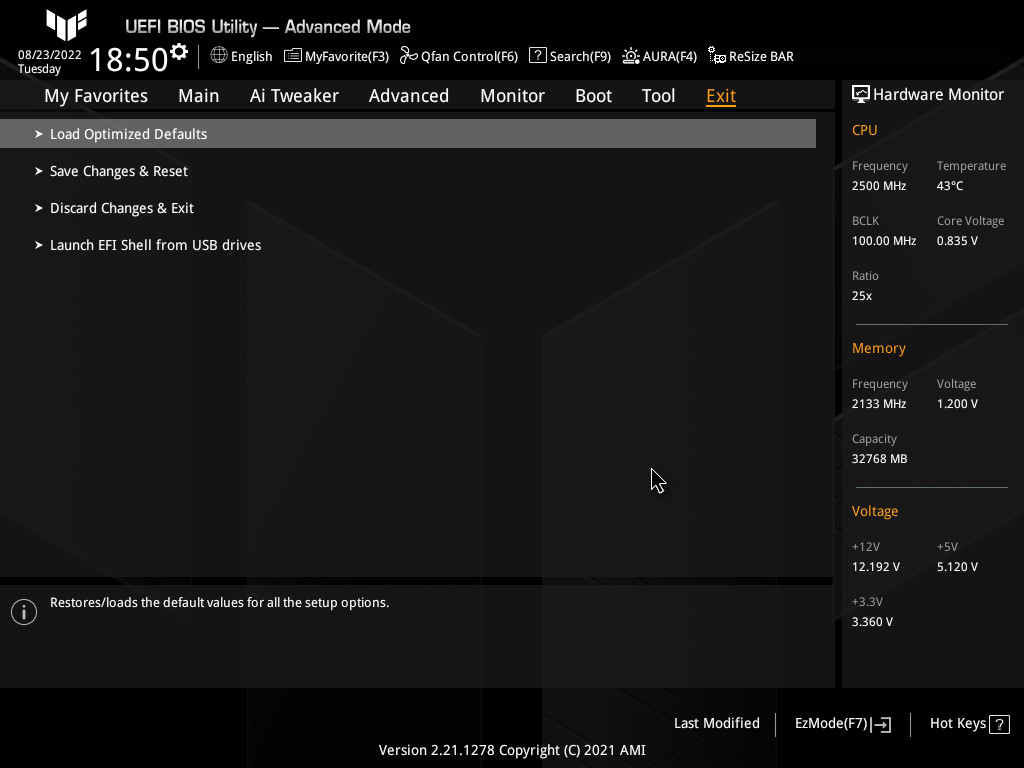Open clock settings via the gear icon
The height and width of the screenshot is (768, 1024).
point(177,49)
